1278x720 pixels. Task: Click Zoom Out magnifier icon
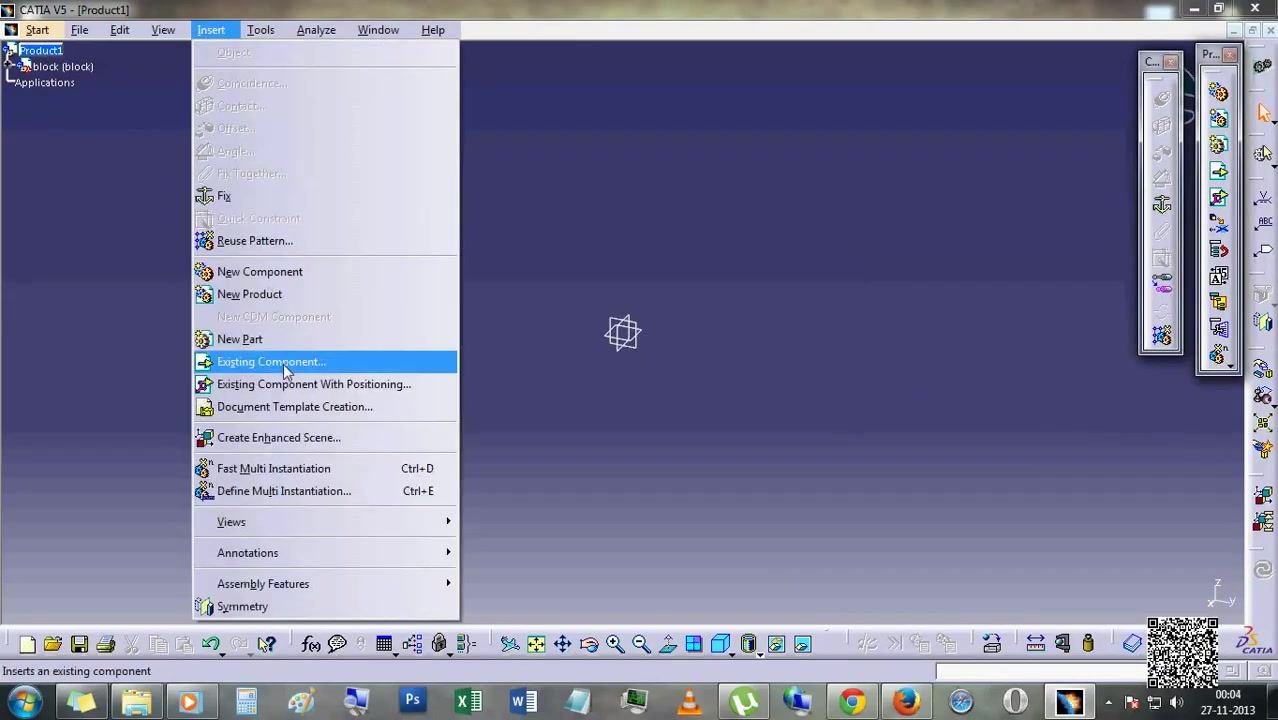click(x=641, y=645)
